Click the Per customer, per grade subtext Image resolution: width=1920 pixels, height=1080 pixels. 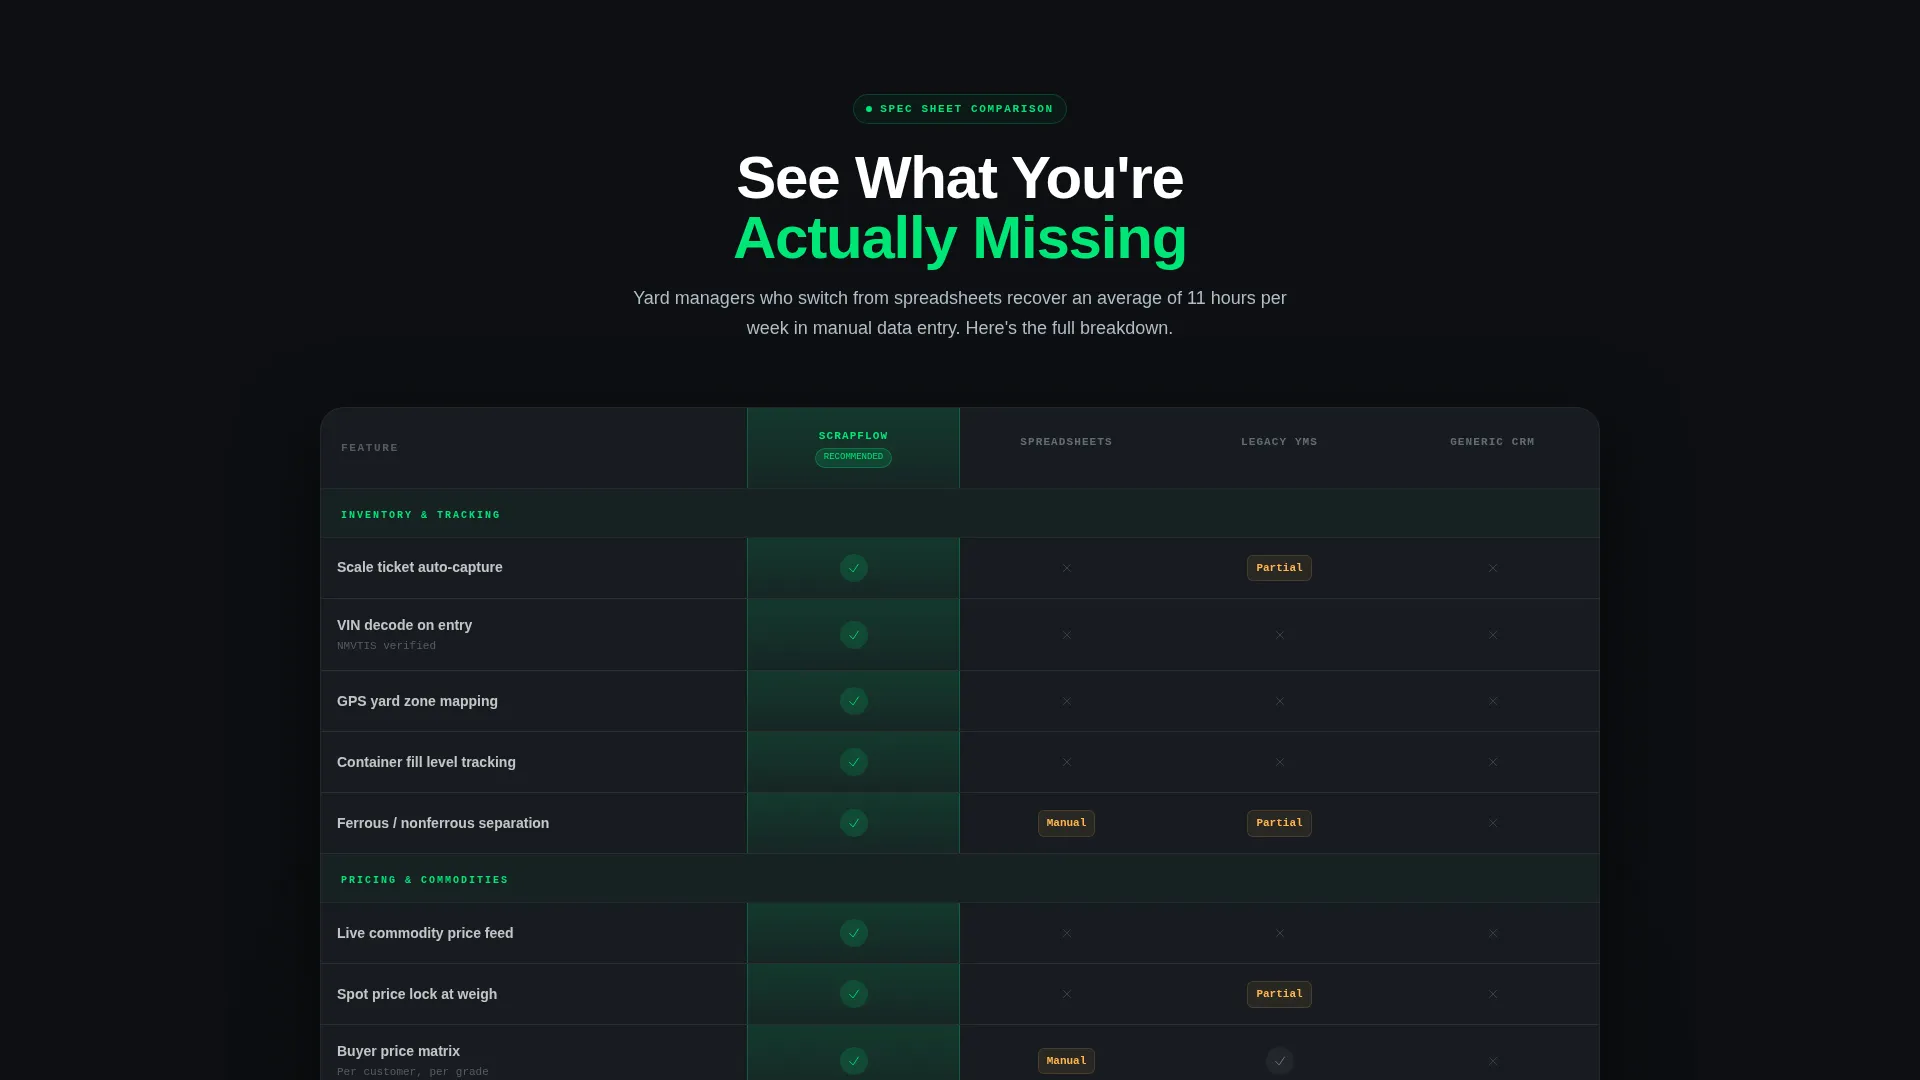point(413,1072)
